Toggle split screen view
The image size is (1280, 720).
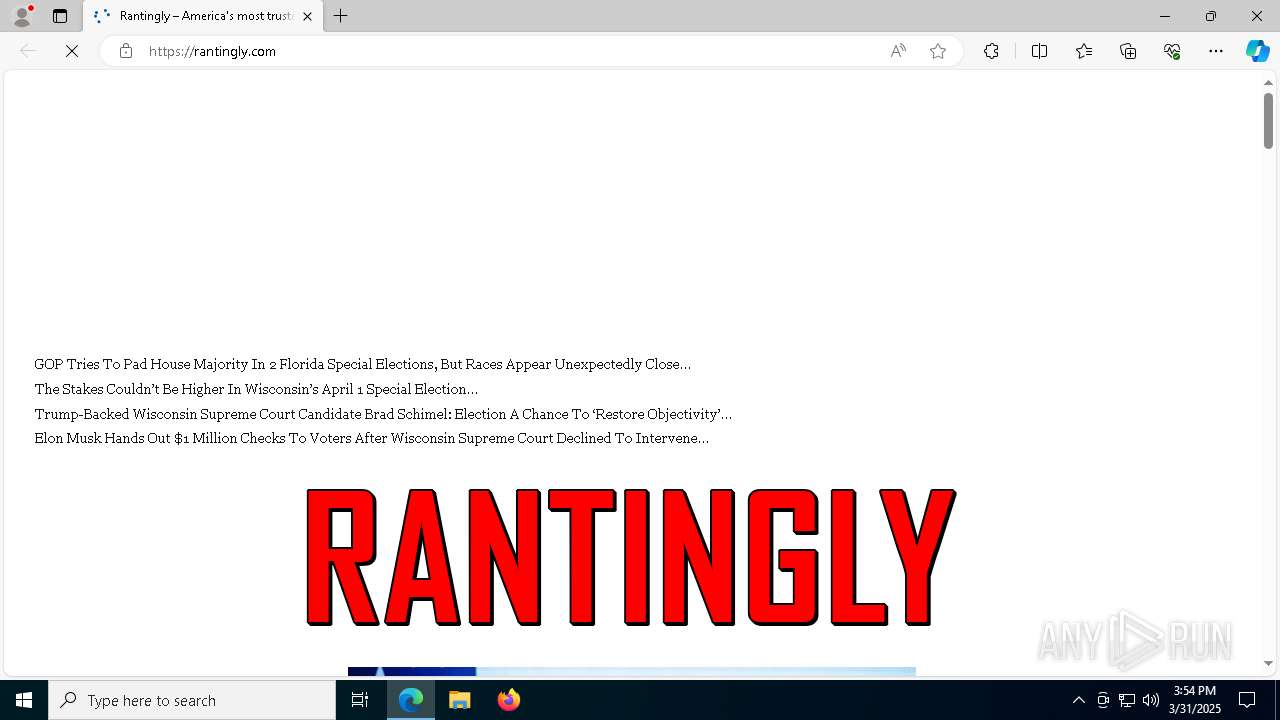1039,51
